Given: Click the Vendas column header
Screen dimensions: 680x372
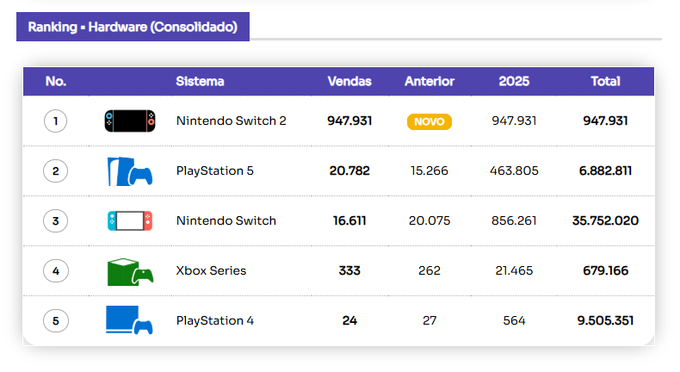Looking at the screenshot, I should point(350,81).
